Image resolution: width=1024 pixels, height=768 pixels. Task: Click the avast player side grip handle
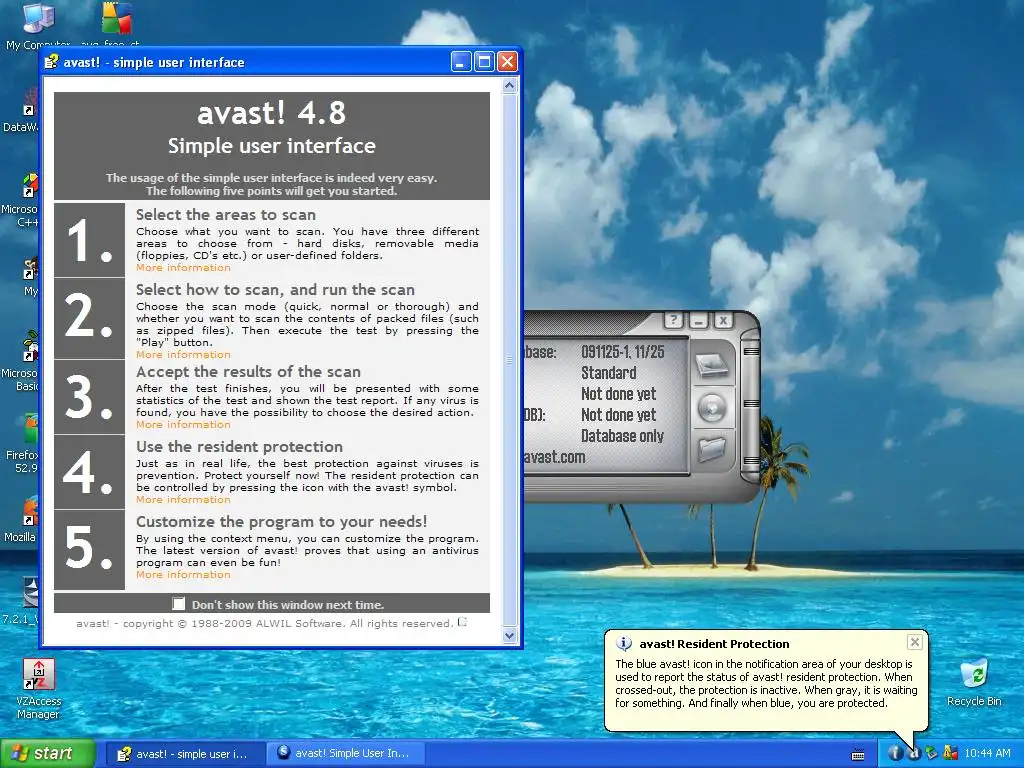click(x=751, y=404)
